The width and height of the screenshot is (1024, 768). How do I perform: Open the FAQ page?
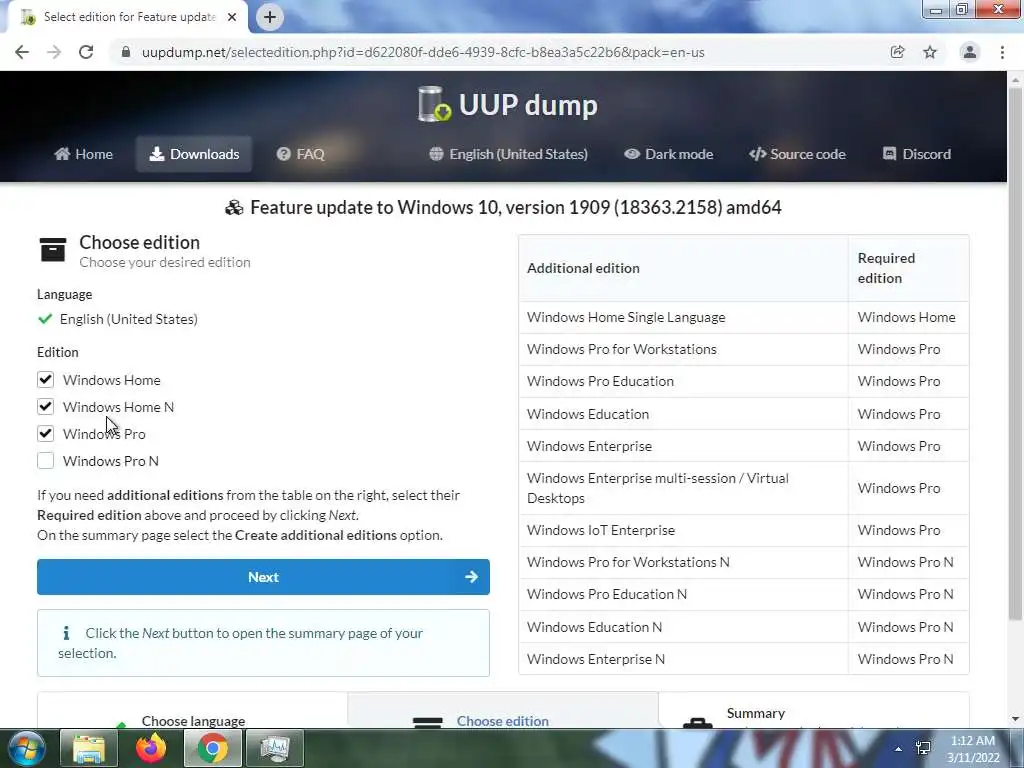(300, 154)
